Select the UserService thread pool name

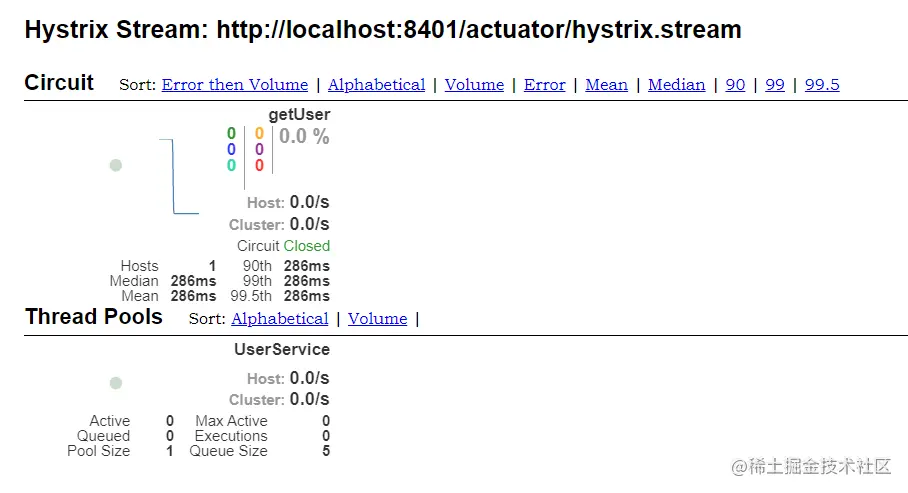click(x=282, y=349)
